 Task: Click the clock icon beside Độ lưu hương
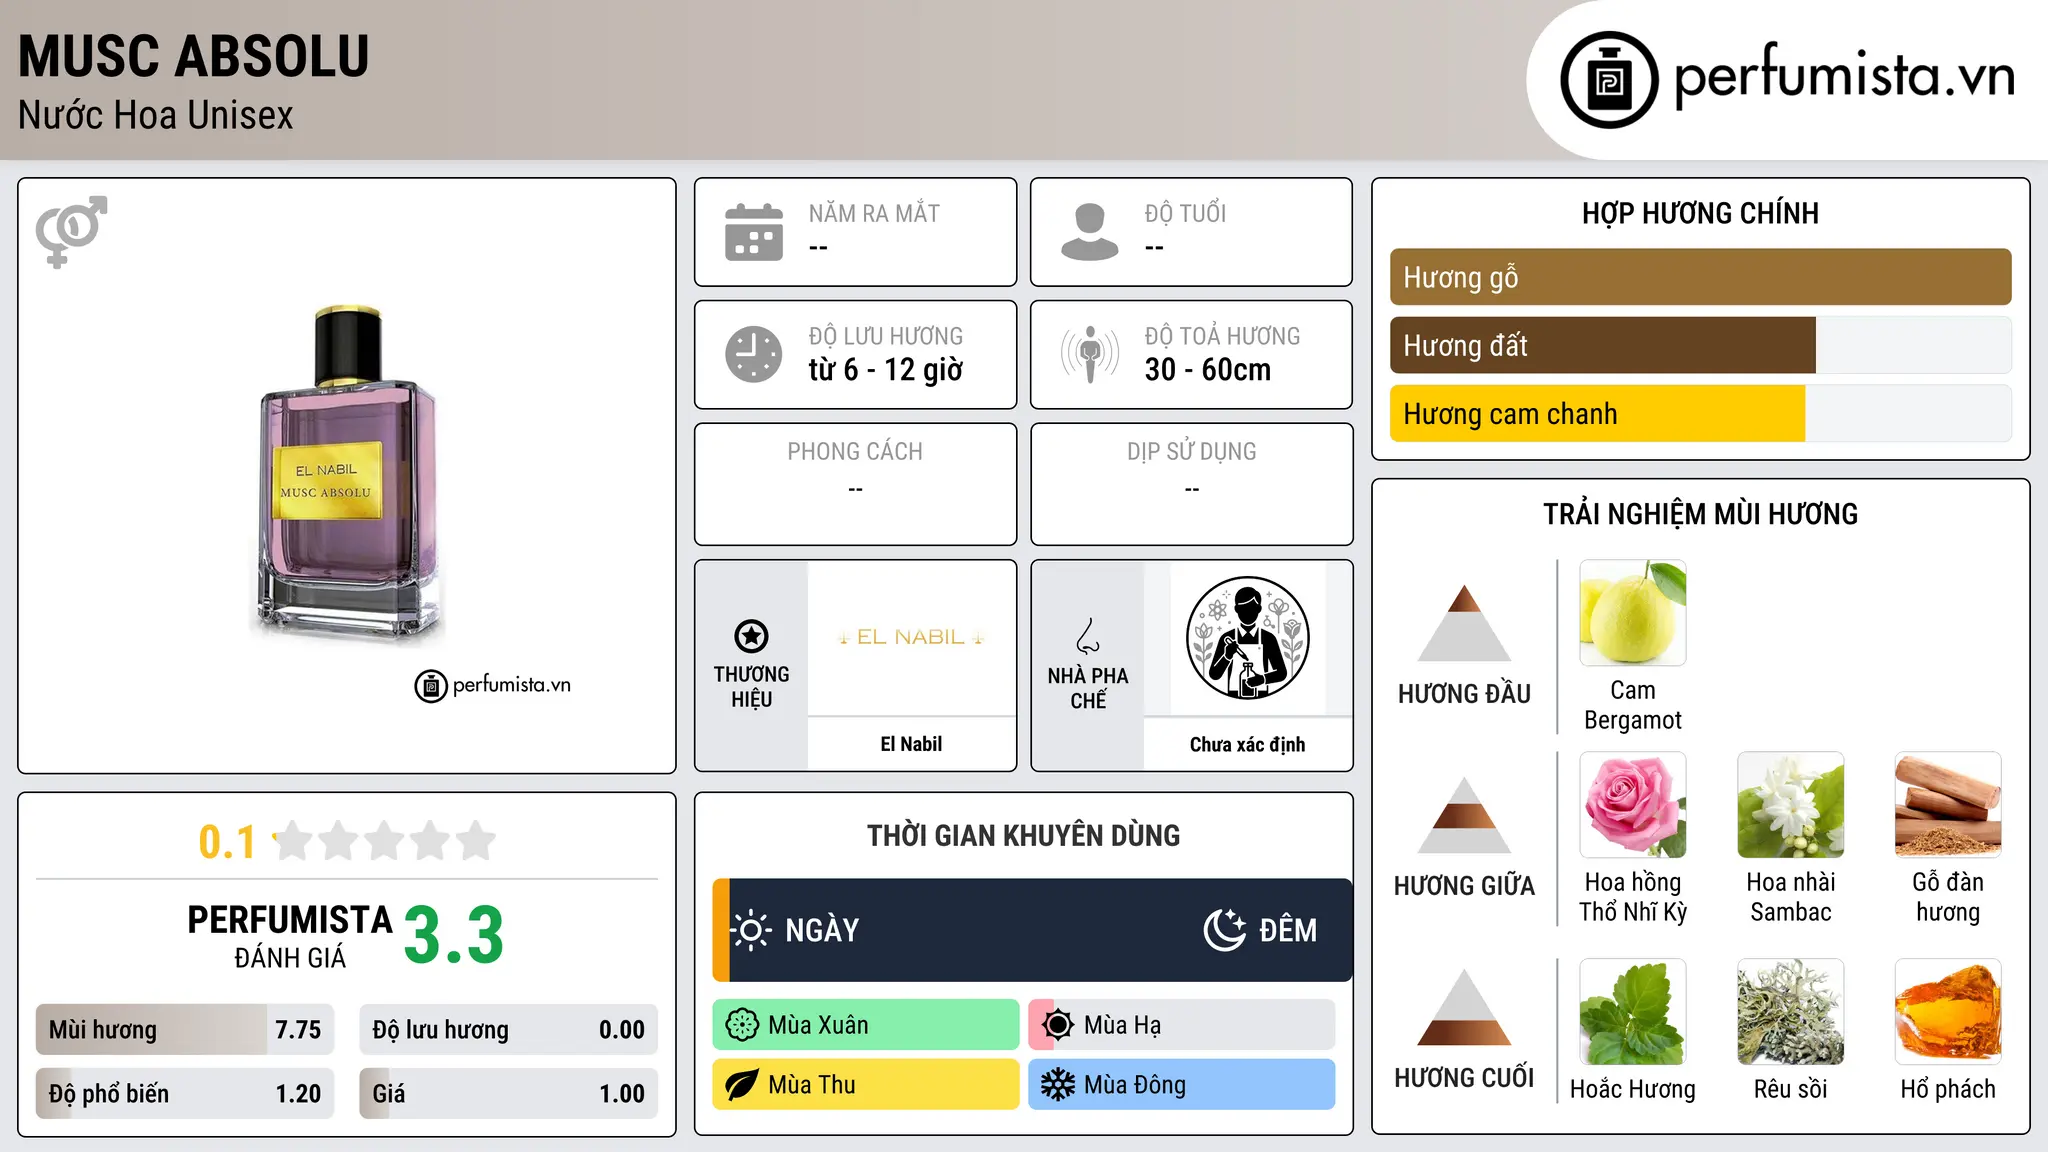coord(754,354)
